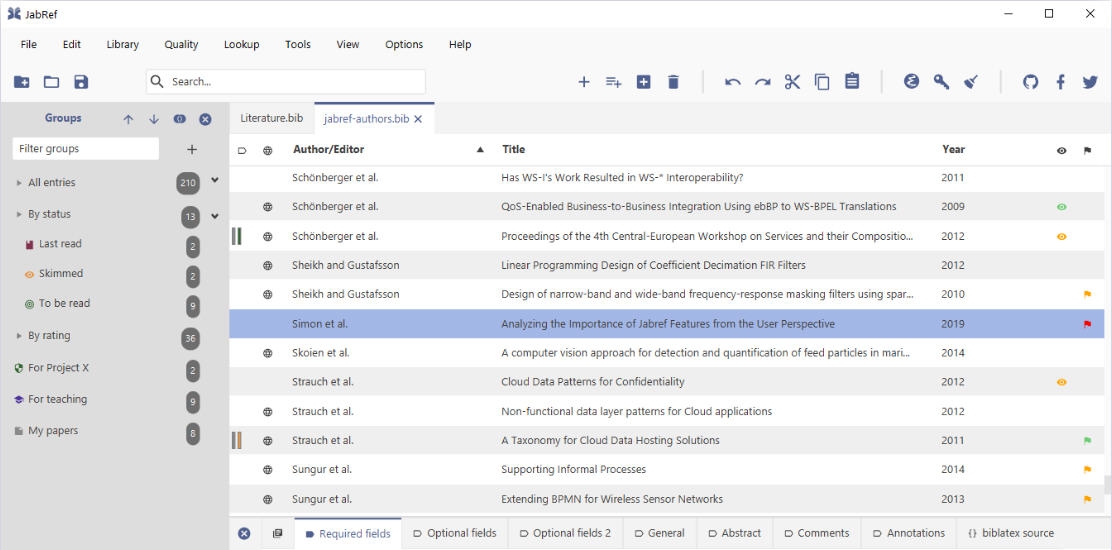Screen dimensions: 1112x550
Task: Click the entry type icon in the editor bar
Action: pyautogui.click(x=277, y=534)
